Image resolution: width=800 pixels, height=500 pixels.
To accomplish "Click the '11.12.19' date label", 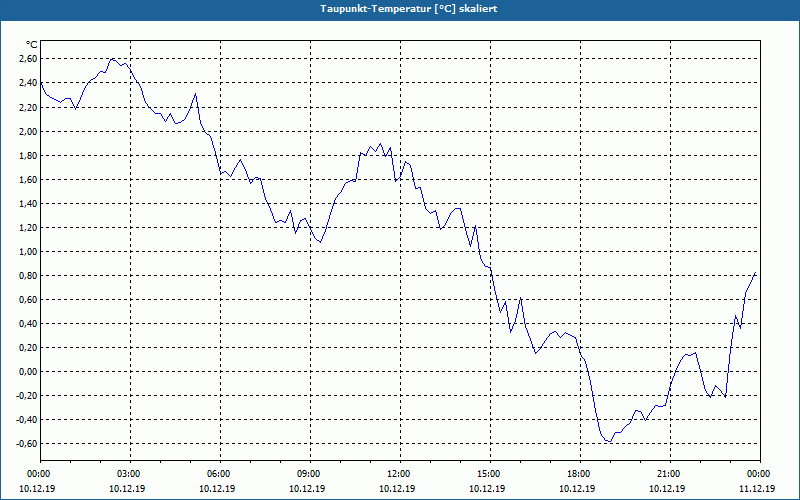I will [x=757, y=488].
